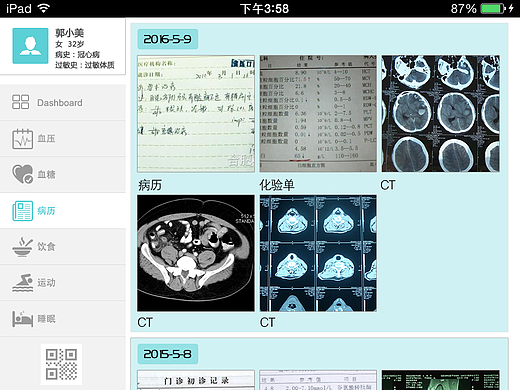Screen dimensions: 520x390
Task: Tap the battery status icon
Action: (x=493, y=8)
